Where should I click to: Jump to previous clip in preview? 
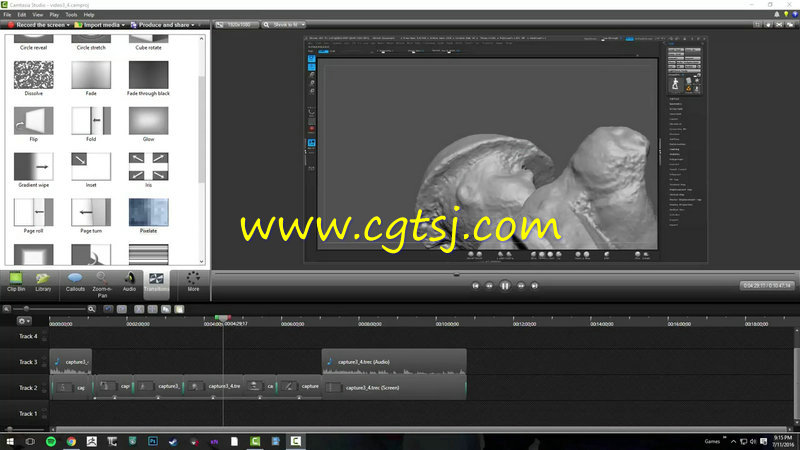[476, 286]
